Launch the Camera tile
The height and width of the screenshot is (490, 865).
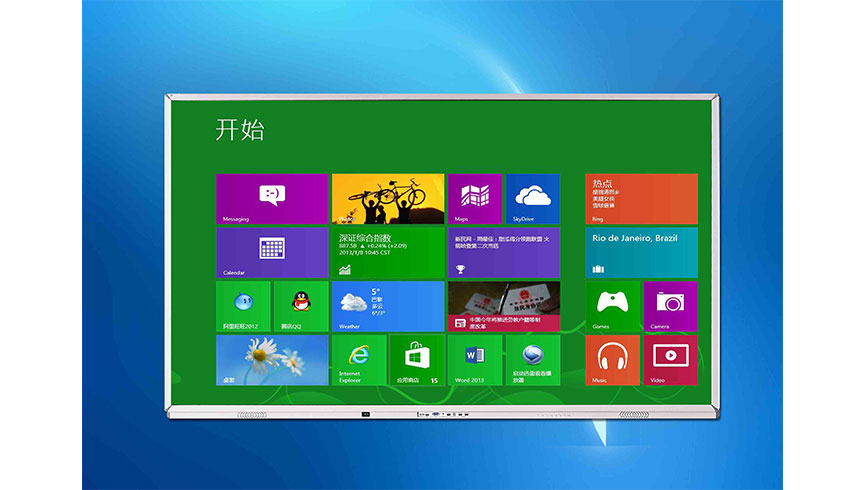(670, 306)
